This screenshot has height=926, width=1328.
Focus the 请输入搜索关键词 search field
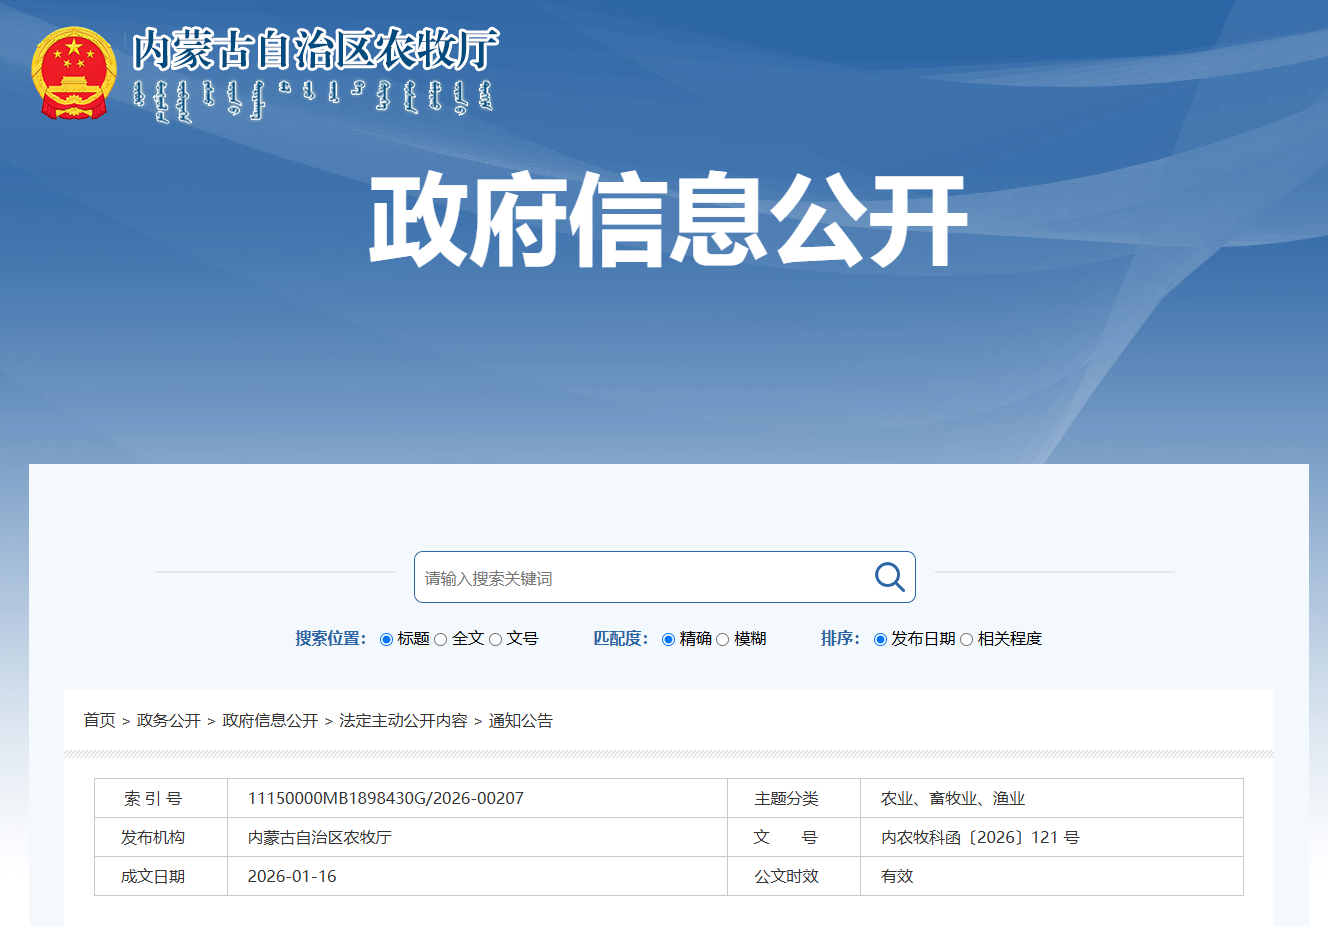pyautogui.click(x=640, y=578)
